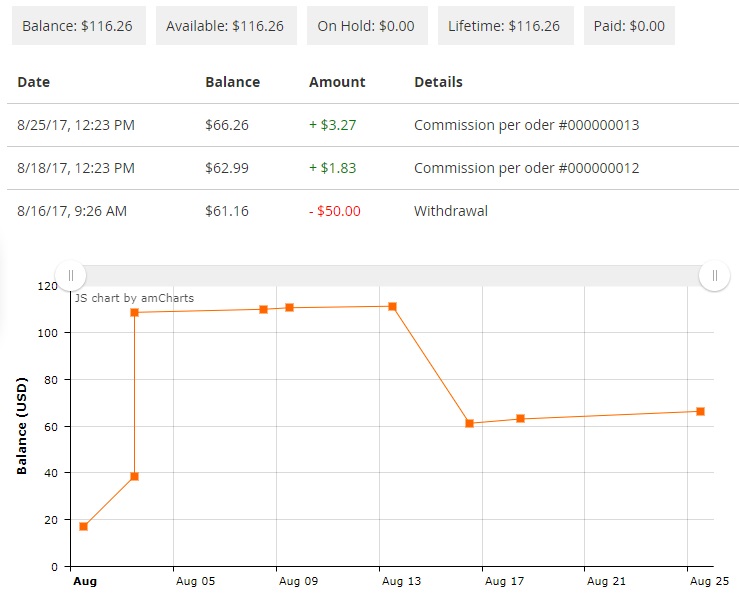Screen dimensions: 739x597
Task: Sort by the Date column header
Action: click(33, 82)
